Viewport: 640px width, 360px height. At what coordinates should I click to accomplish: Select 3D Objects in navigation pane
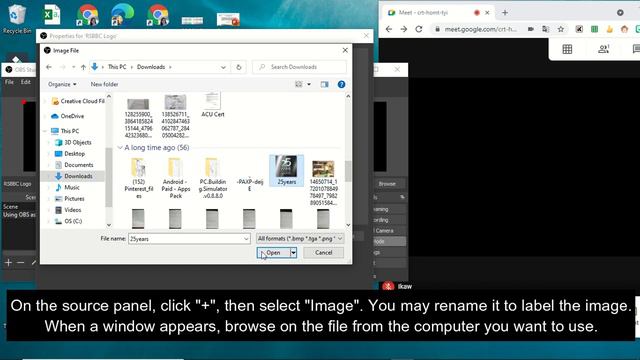point(74,142)
